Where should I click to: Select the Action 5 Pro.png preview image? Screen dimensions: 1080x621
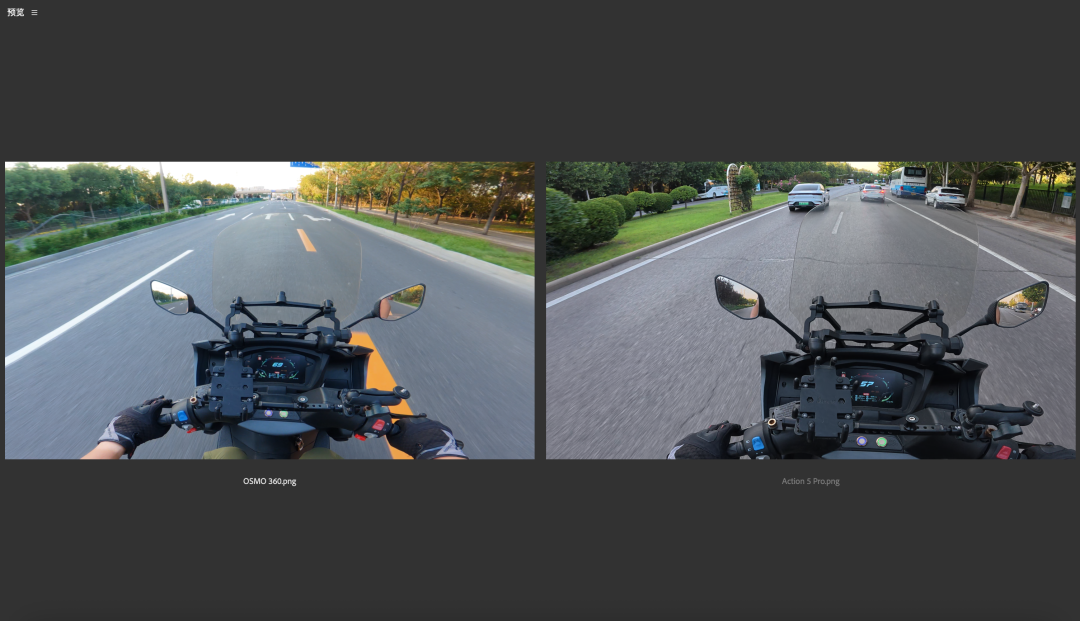coord(811,310)
